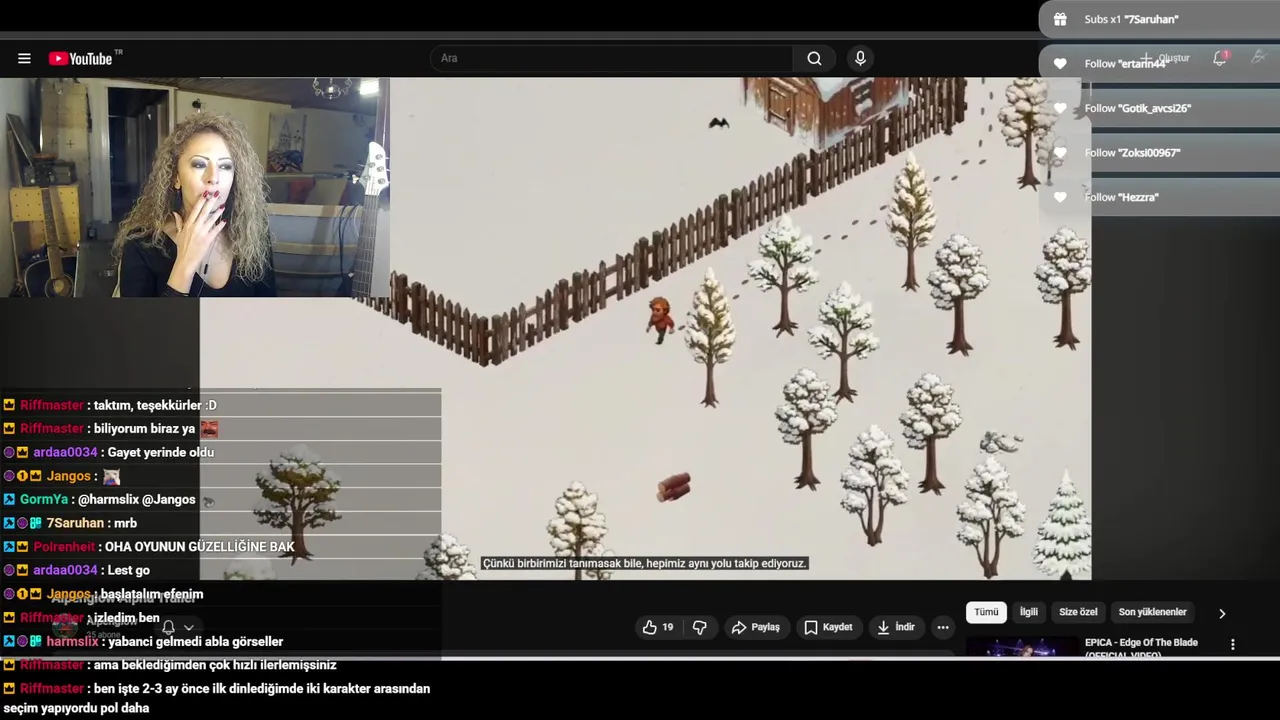The width and height of the screenshot is (1280, 720).
Task: Click the Subs x1 "7Saruhan" alert text
Action: coord(1131,19)
